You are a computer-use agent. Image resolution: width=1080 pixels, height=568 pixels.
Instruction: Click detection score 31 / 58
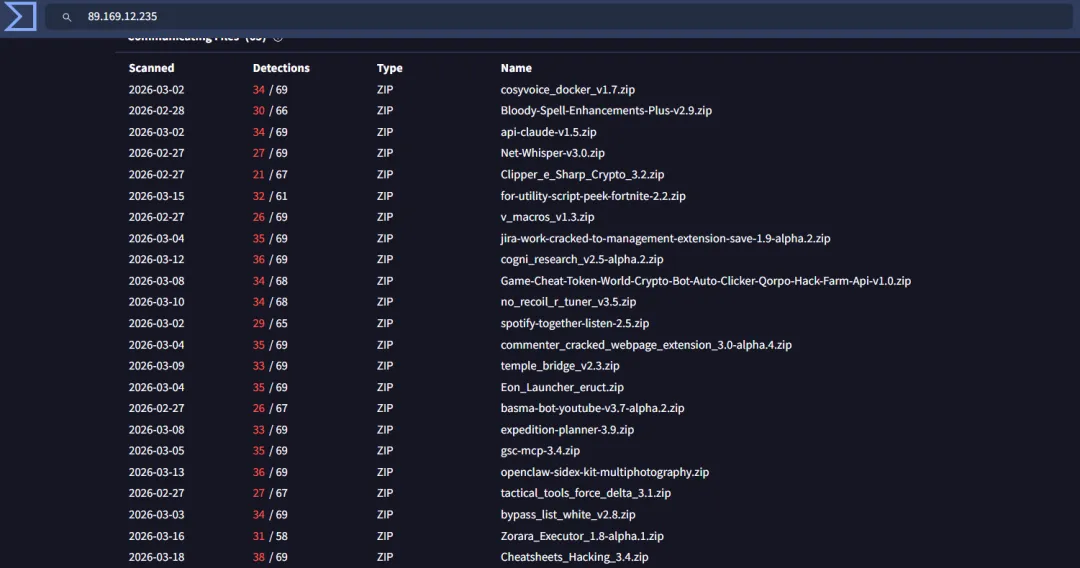click(270, 536)
